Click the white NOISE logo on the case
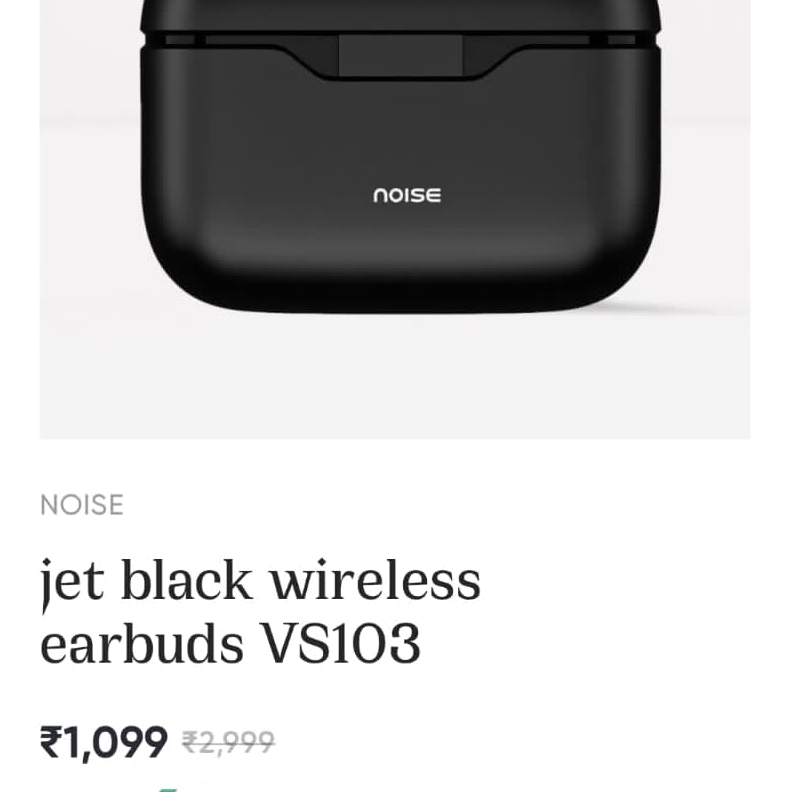Screen dimensions: 792x792 (407, 195)
